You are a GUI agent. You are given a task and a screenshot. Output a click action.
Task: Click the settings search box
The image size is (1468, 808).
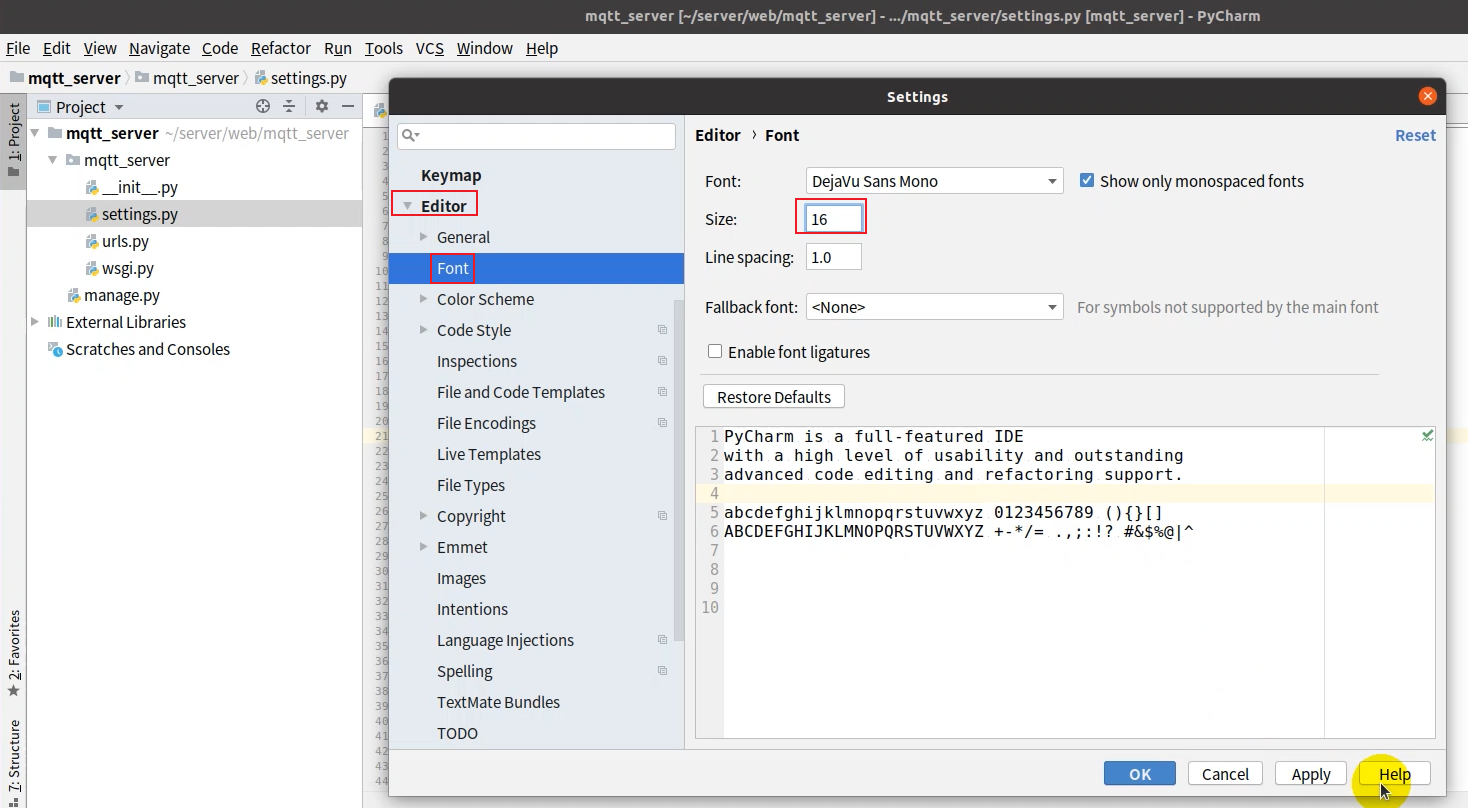(537, 135)
